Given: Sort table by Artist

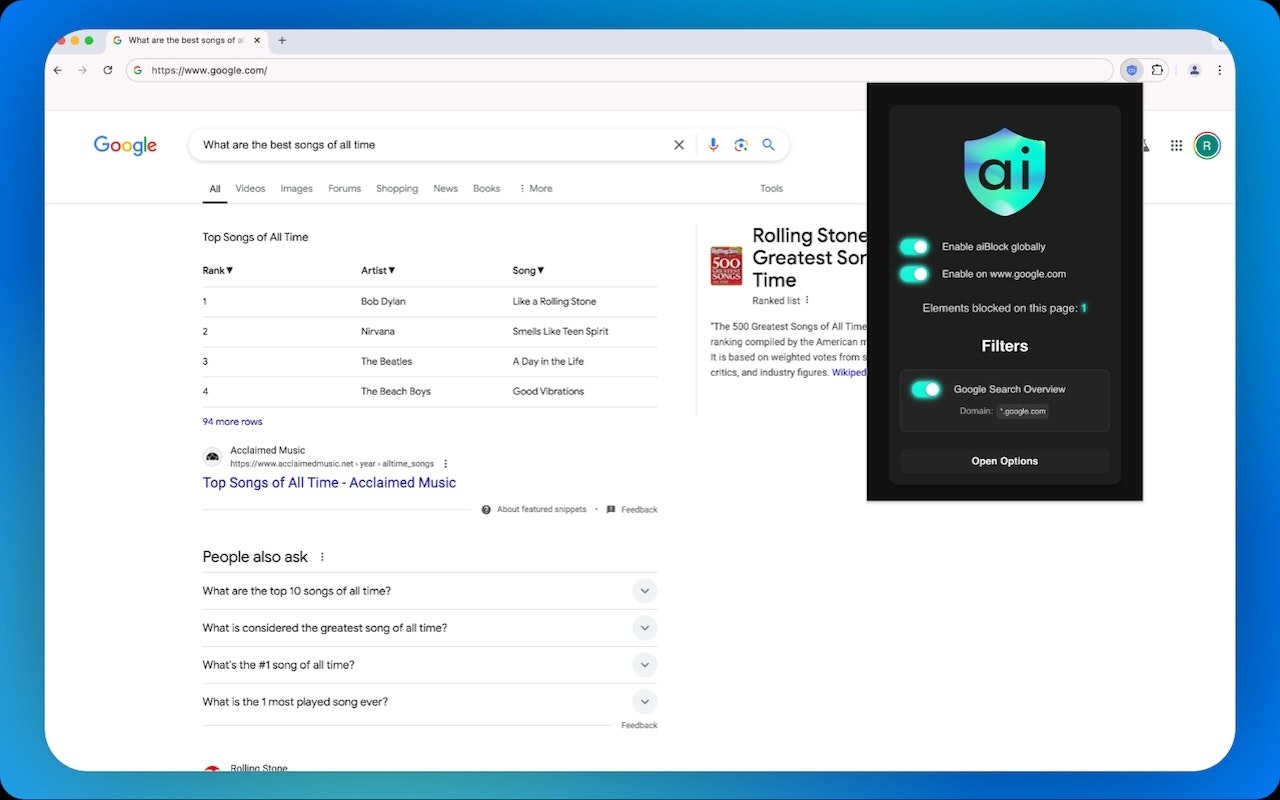Looking at the screenshot, I should (378, 270).
